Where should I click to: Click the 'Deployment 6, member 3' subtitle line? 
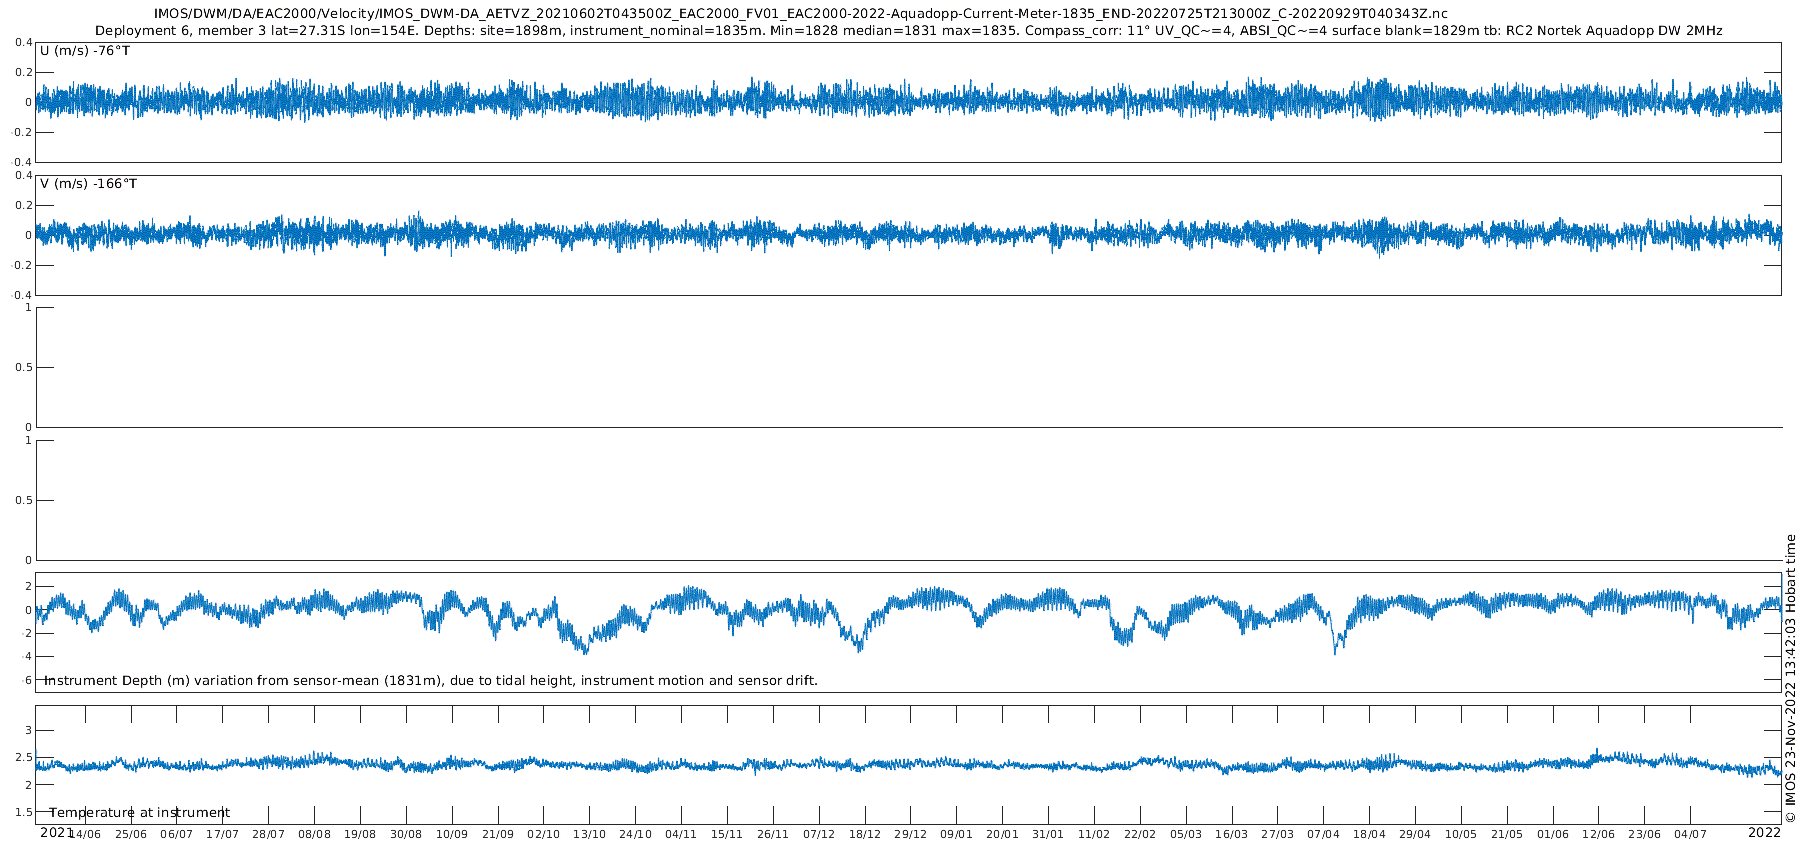coord(908,31)
